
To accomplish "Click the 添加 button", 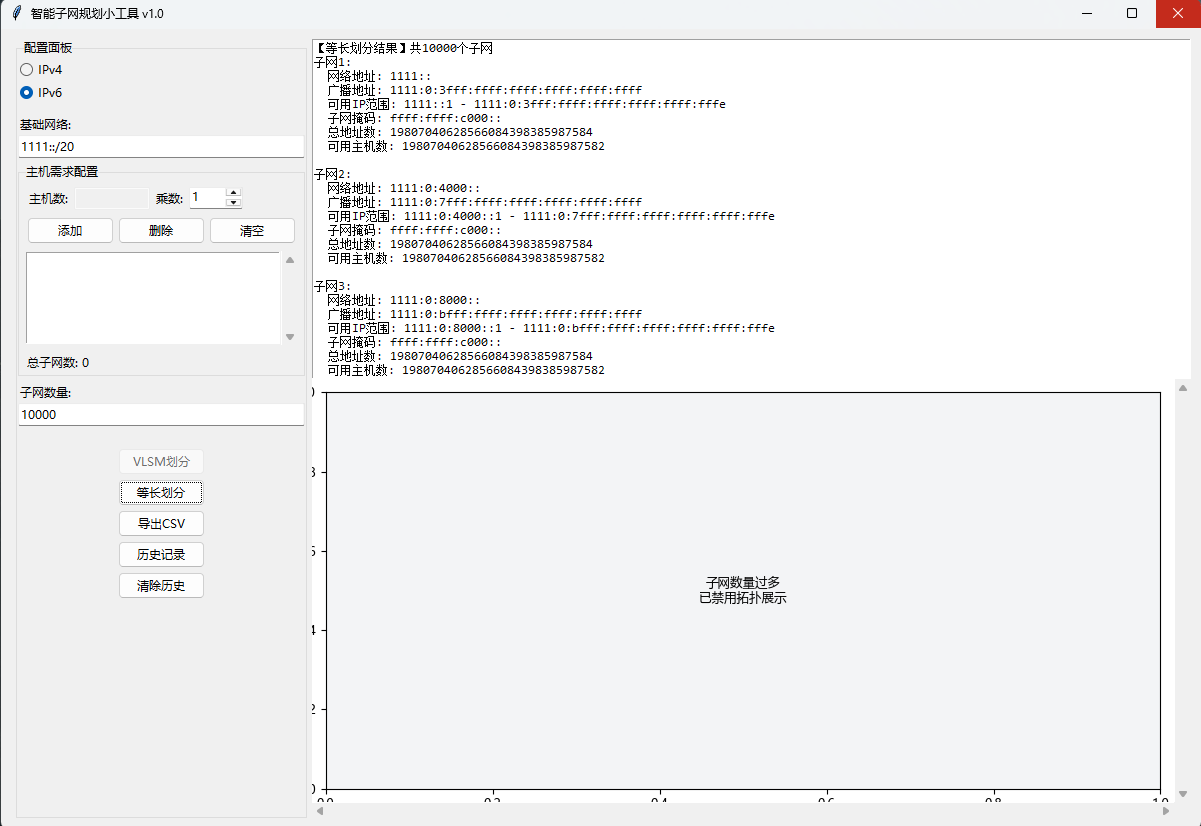I will pyautogui.click(x=70, y=231).
